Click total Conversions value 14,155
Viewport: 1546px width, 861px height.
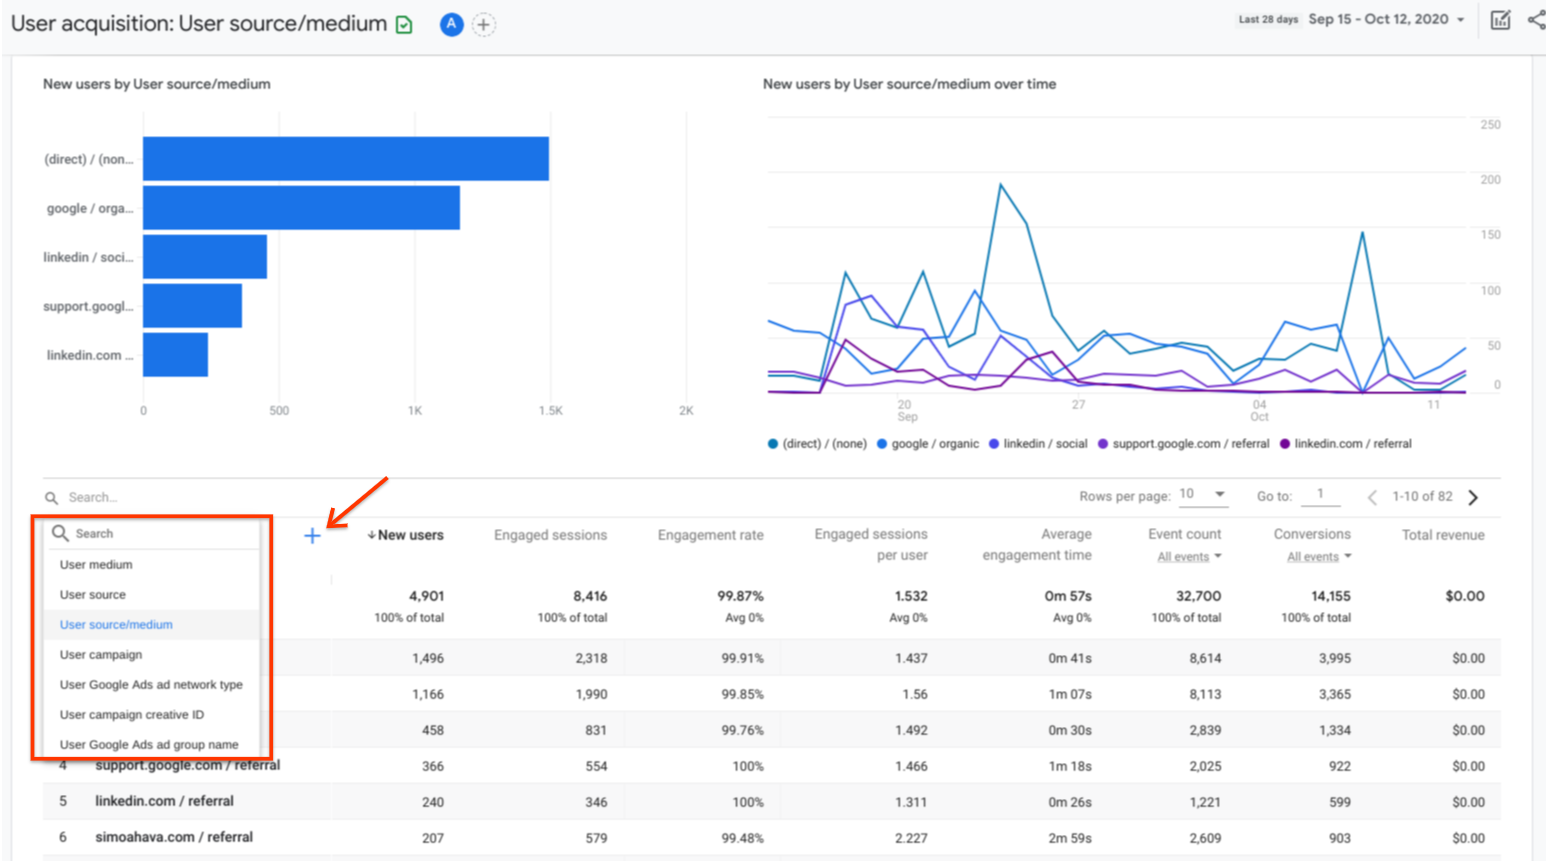click(x=1330, y=596)
